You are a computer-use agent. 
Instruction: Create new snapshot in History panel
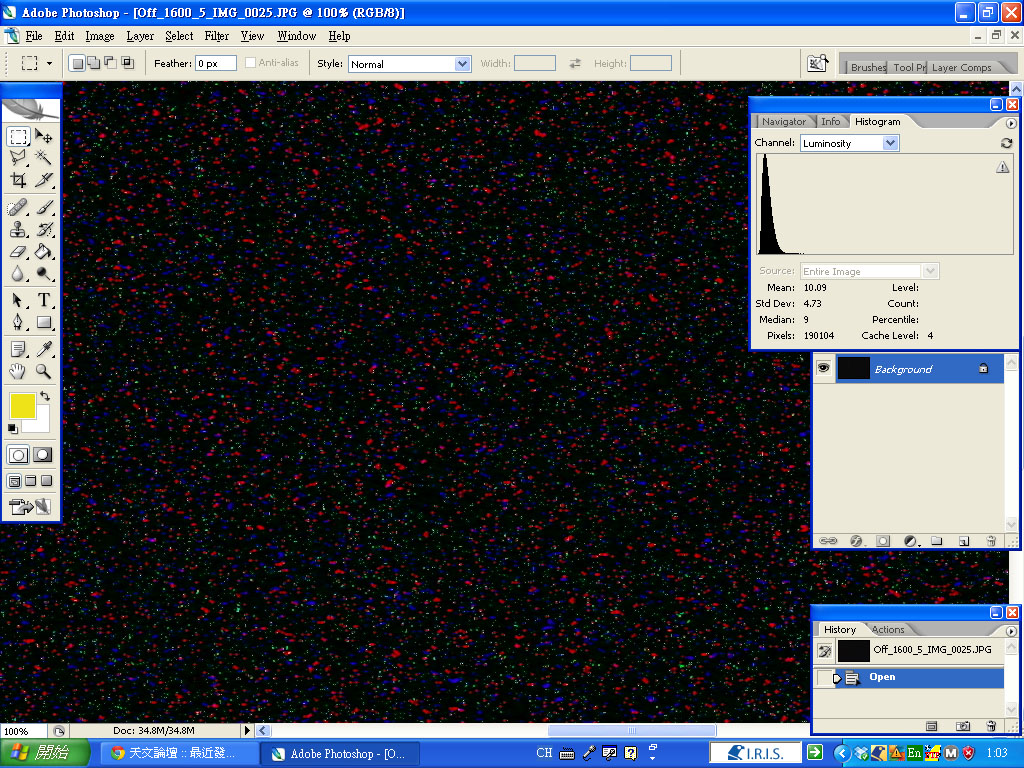tap(962, 725)
